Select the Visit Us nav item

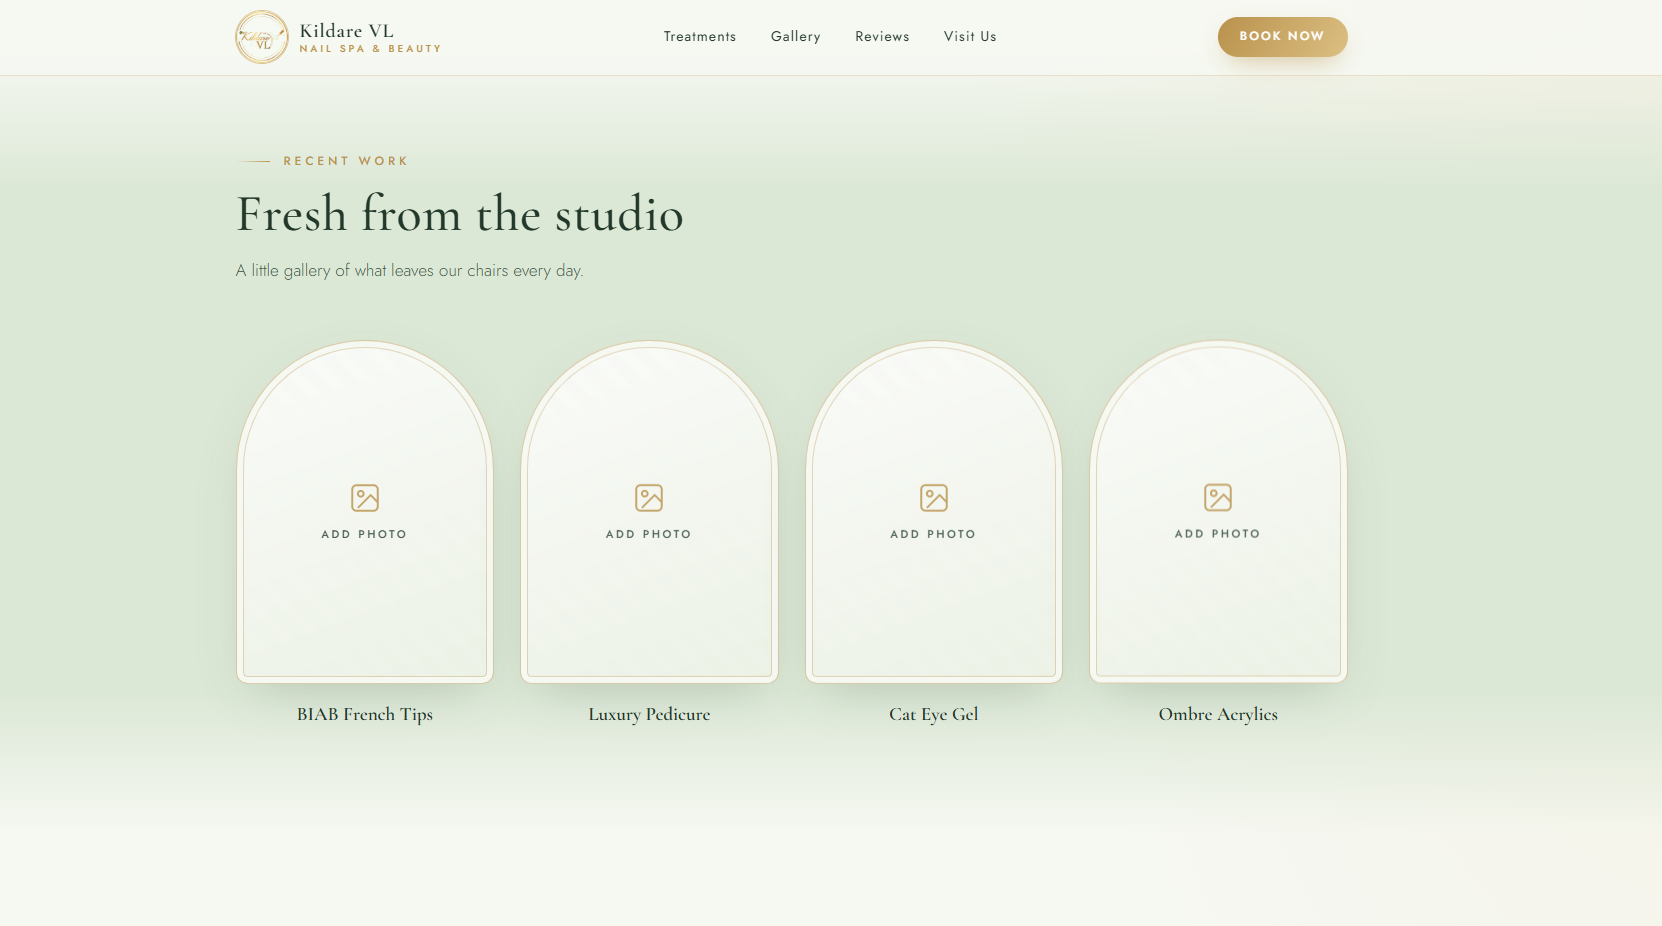[x=970, y=36]
